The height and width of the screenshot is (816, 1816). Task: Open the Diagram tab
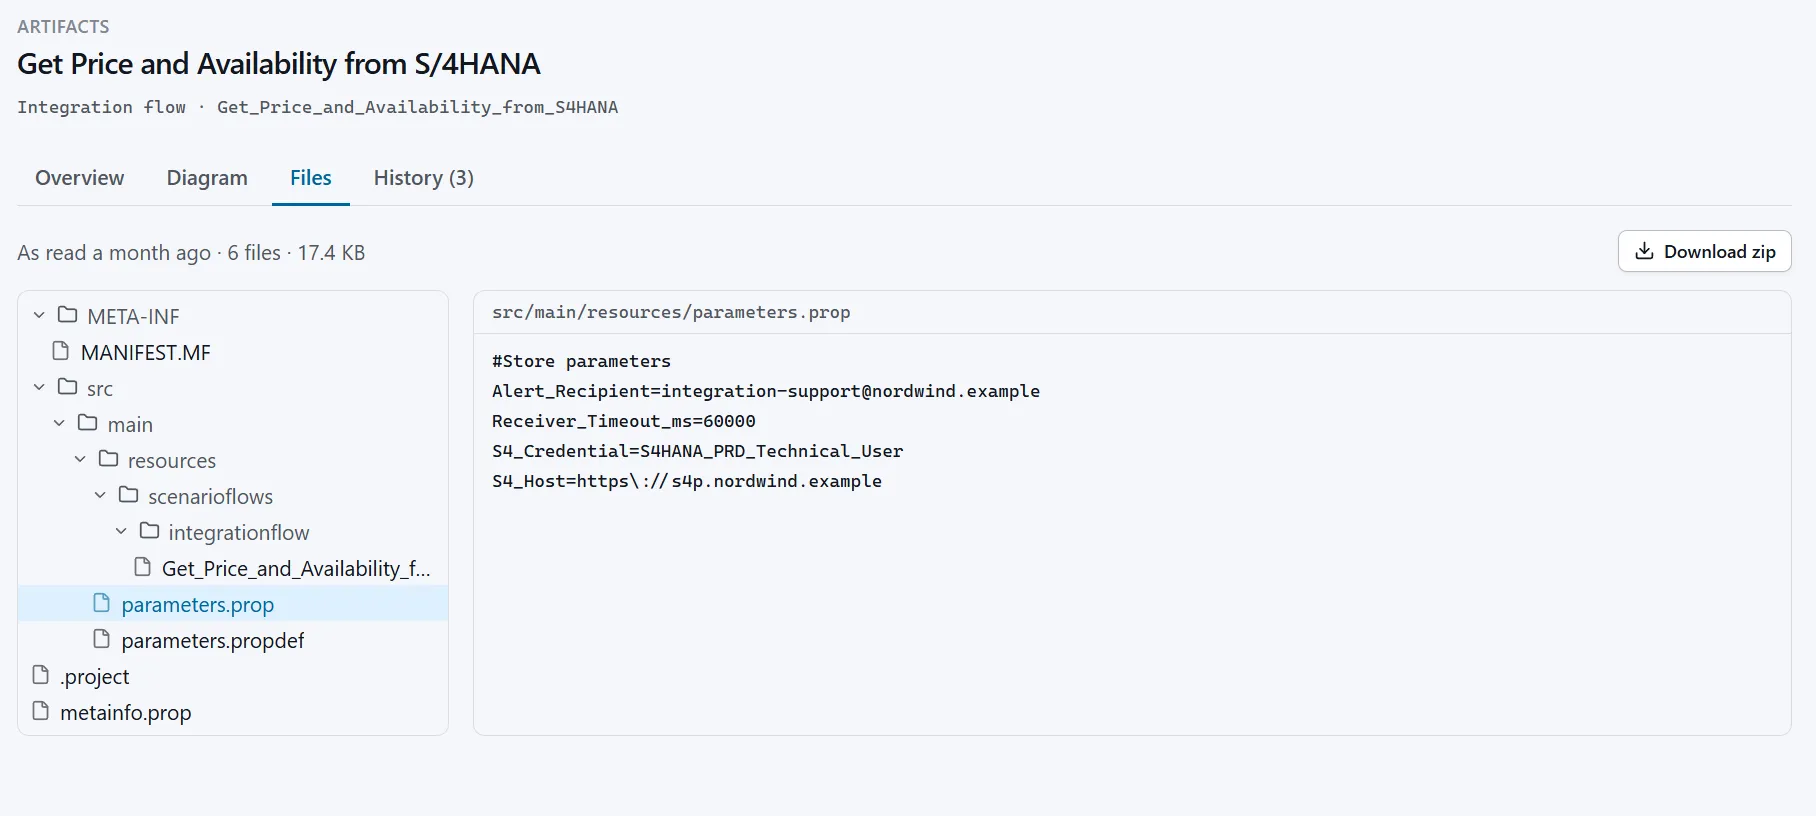tap(207, 178)
